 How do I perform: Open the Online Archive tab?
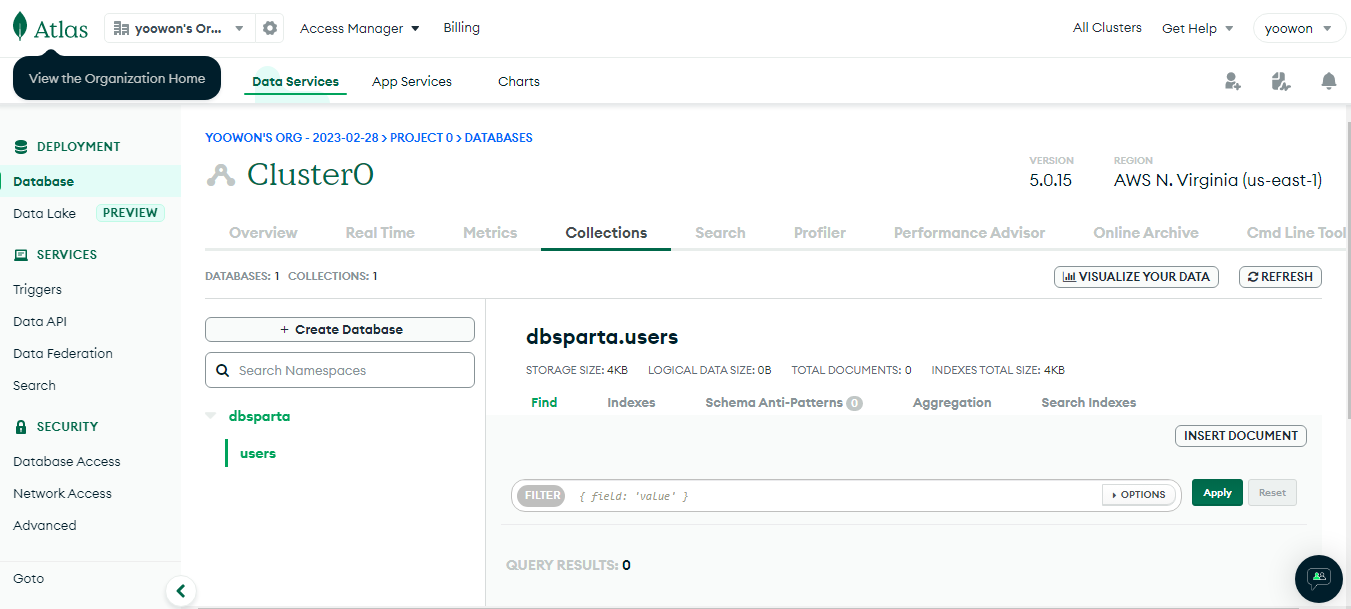point(1146,233)
